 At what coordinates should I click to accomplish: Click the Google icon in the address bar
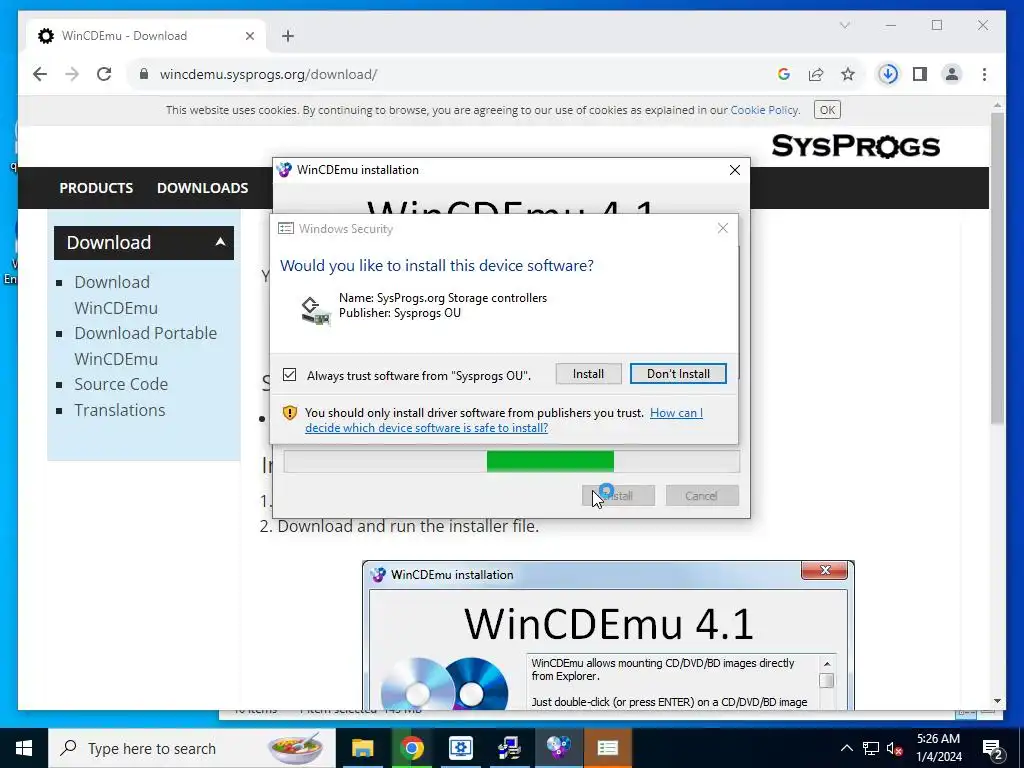click(784, 74)
